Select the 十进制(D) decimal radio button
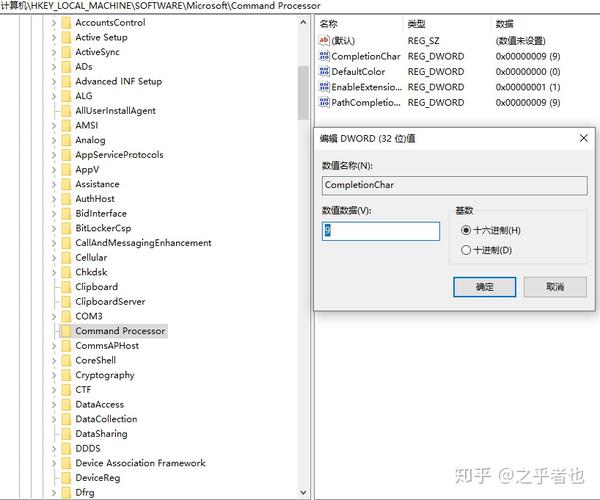 [x=466, y=250]
